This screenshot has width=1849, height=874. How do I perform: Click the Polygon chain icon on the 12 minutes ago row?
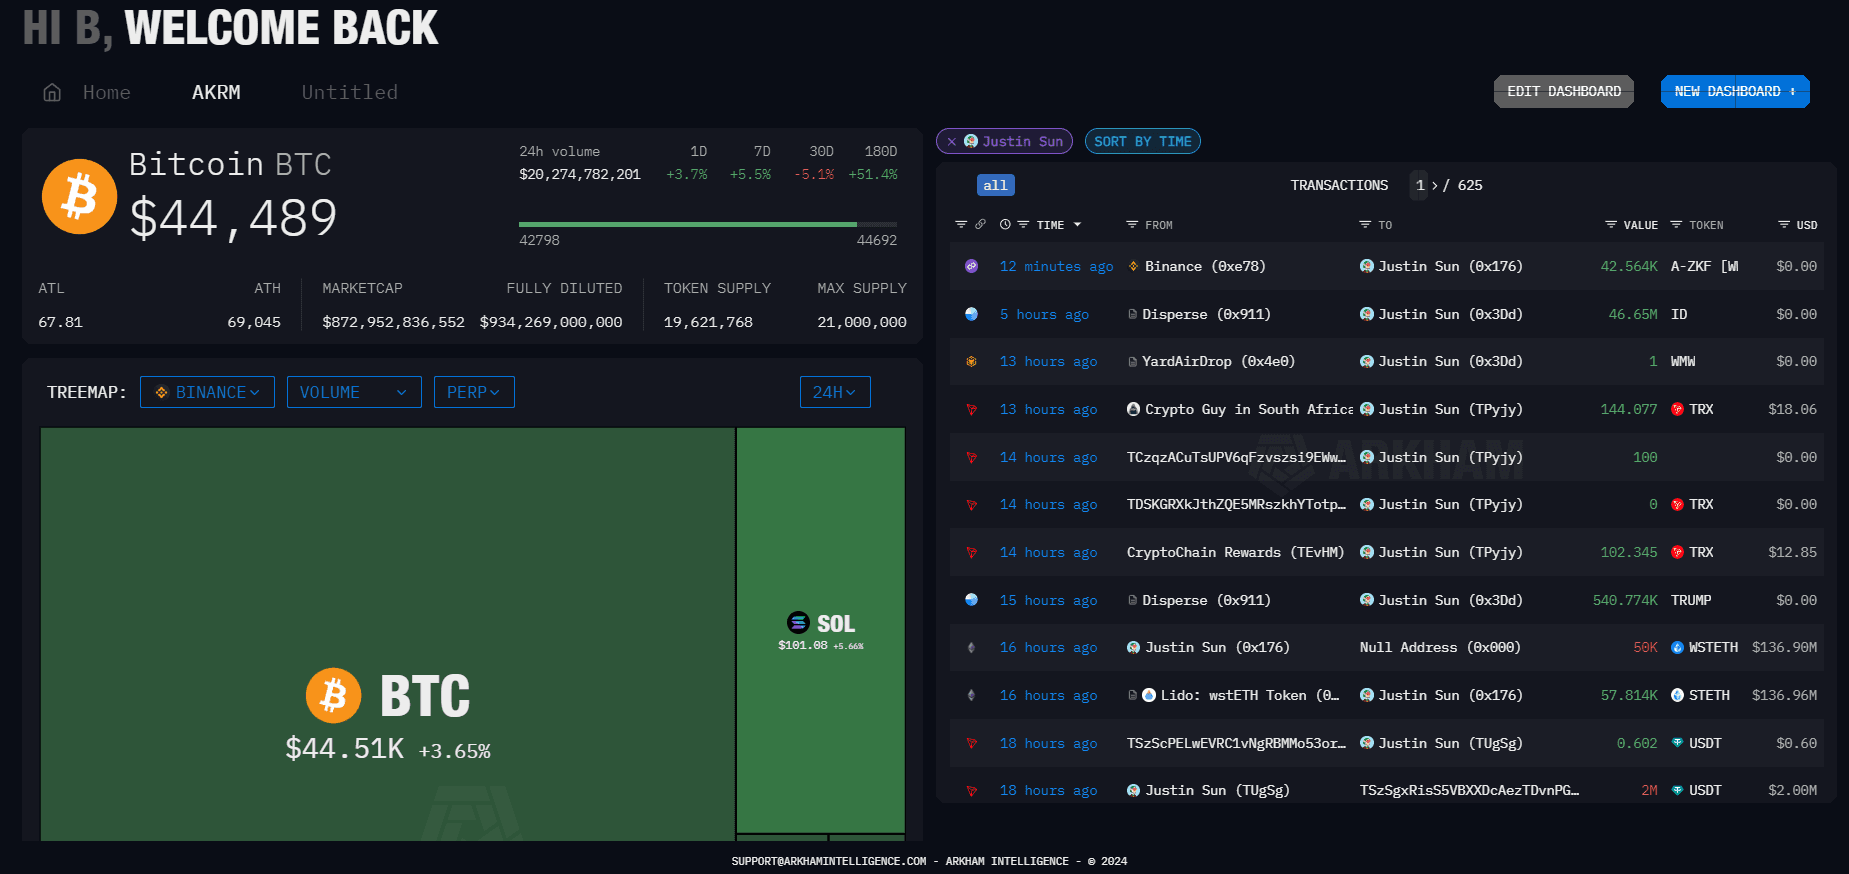(971, 266)
